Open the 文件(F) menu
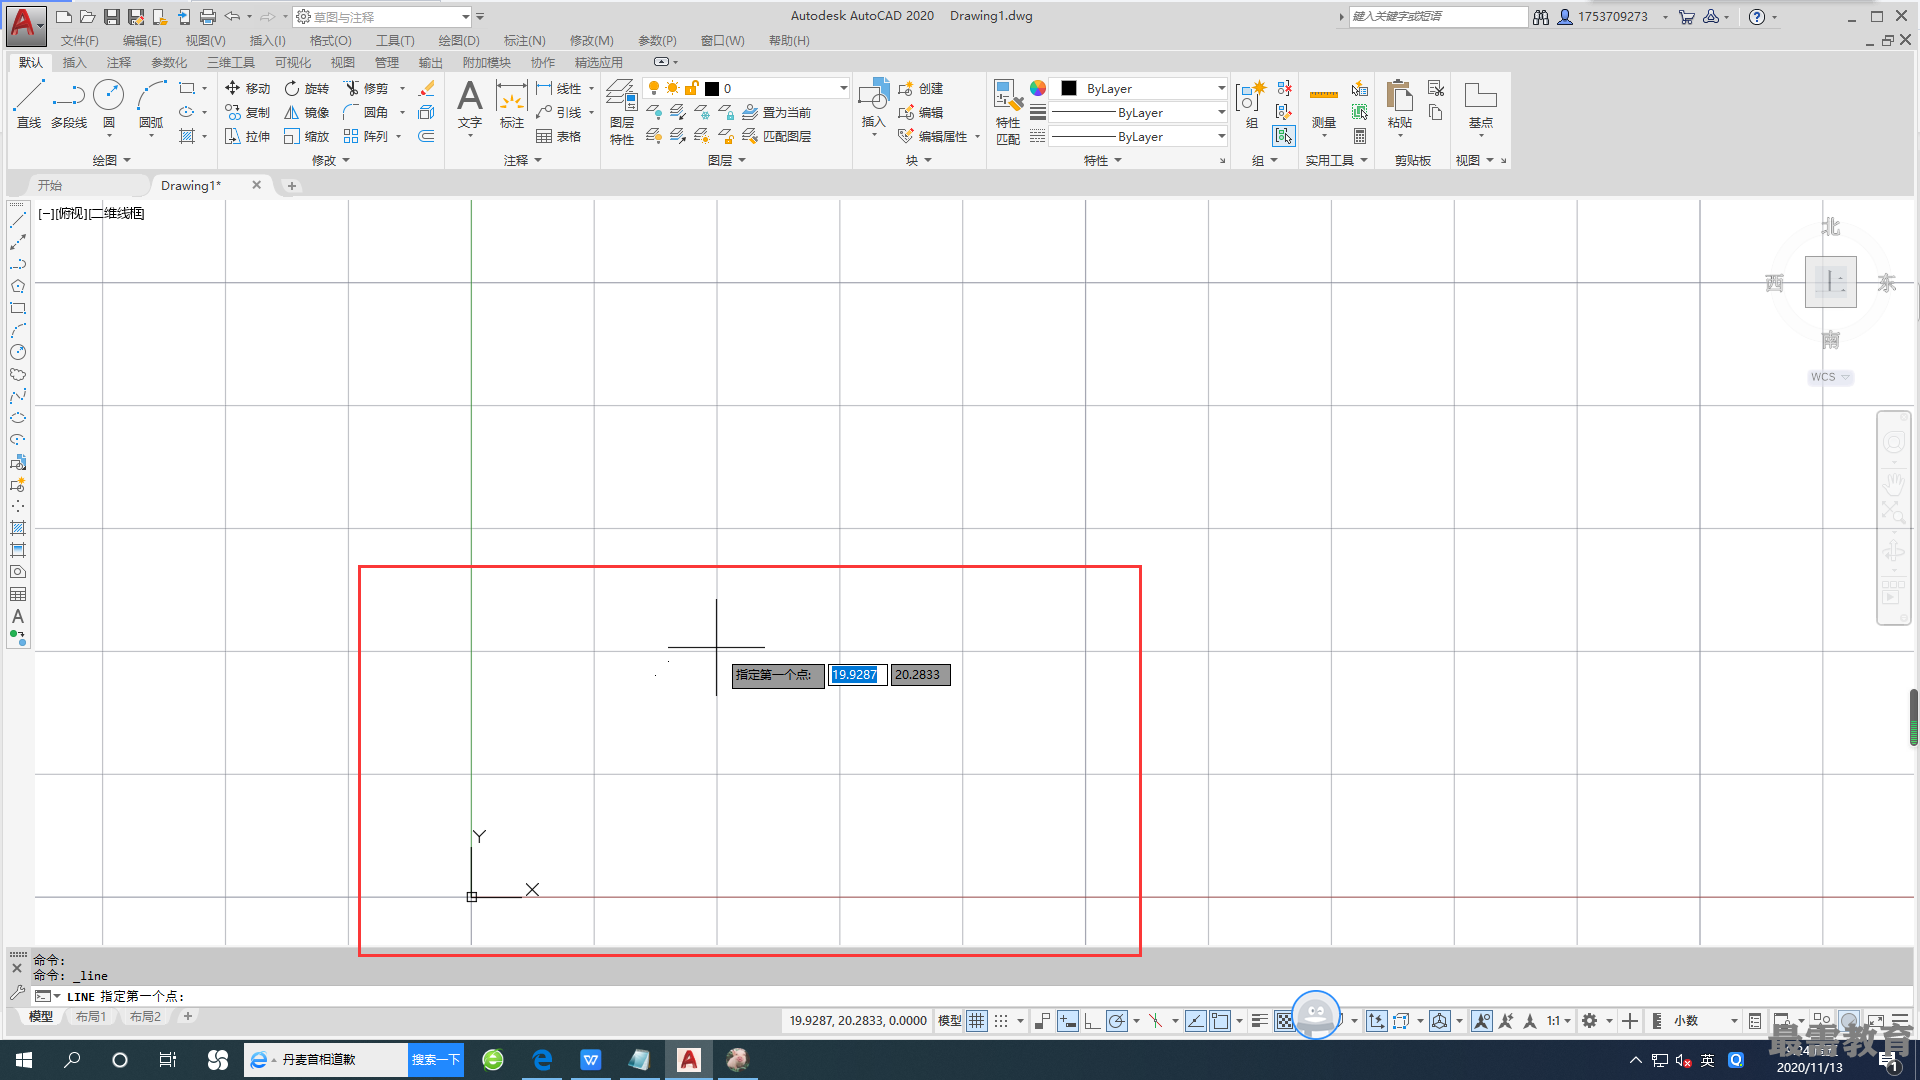 [x=80, y=41]
